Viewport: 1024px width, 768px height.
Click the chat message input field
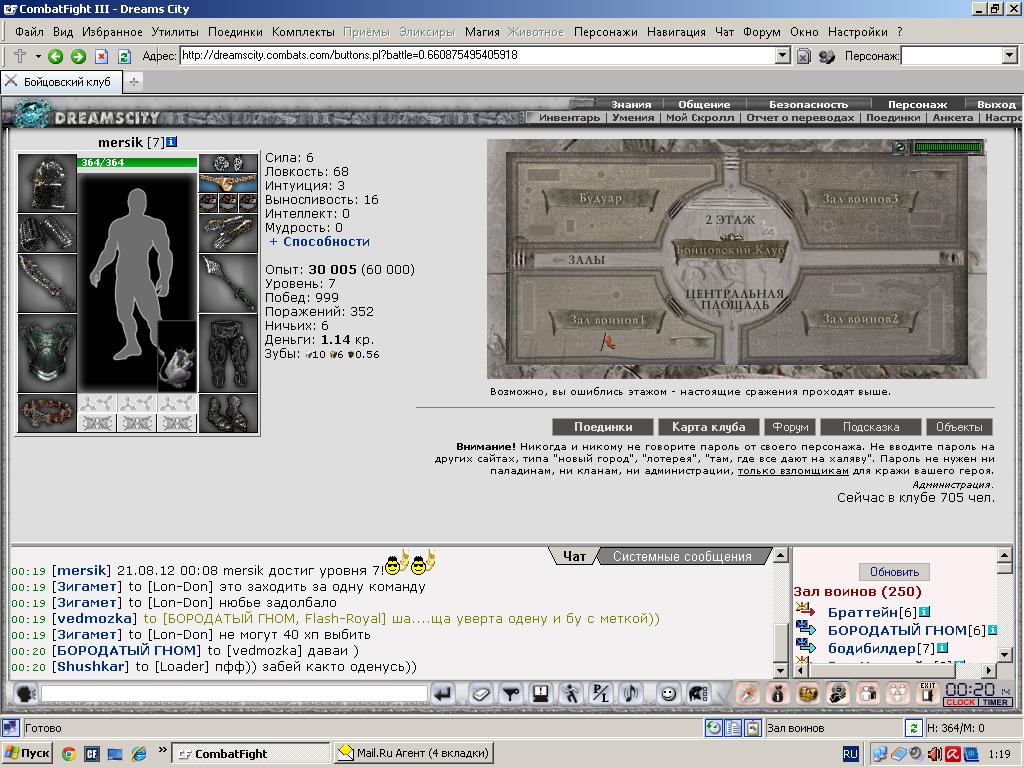click(234, 694)
